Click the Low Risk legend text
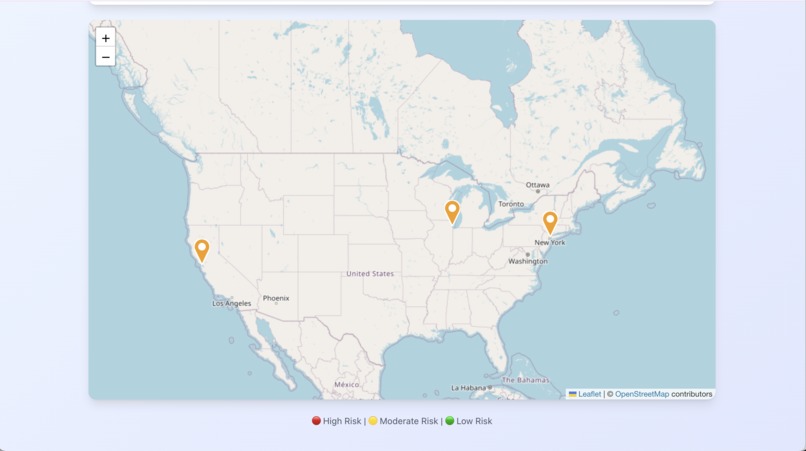This screenshot has height=451, width=806. [x=474, y=421]
